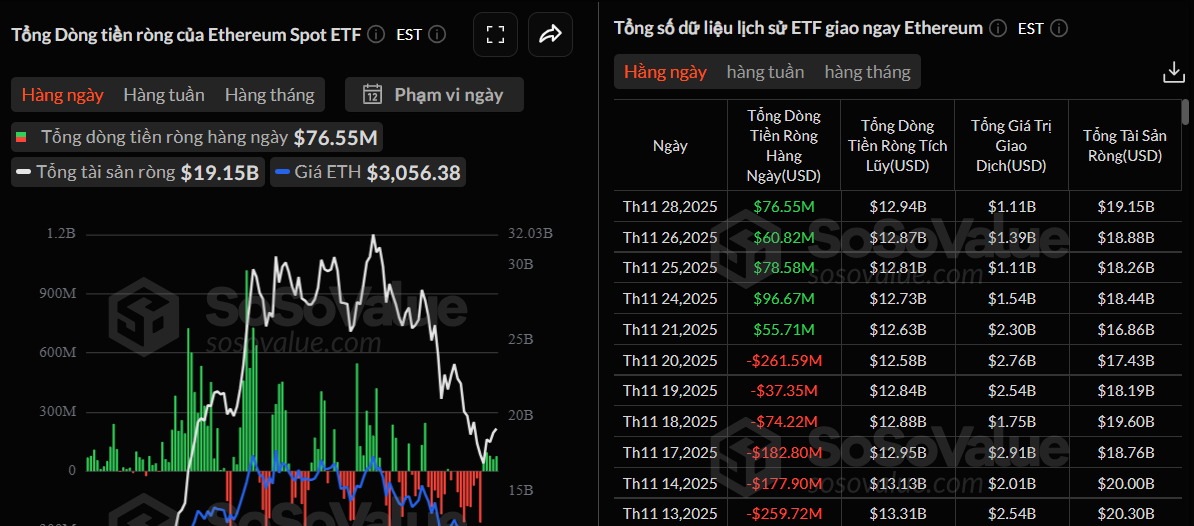
Task: Click the red-green bar legend swatch
Action: tap(21, 138)
